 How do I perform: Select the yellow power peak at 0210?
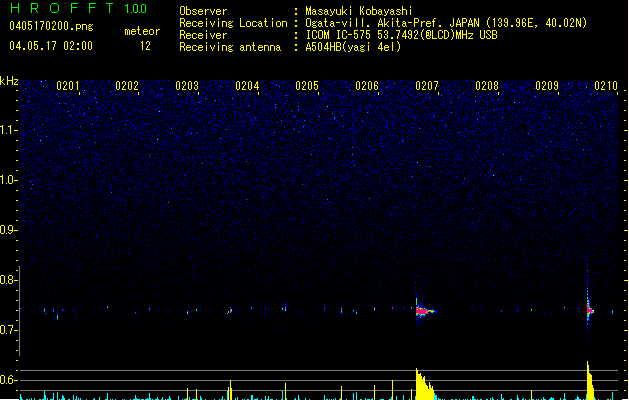[x=590, y=380]
